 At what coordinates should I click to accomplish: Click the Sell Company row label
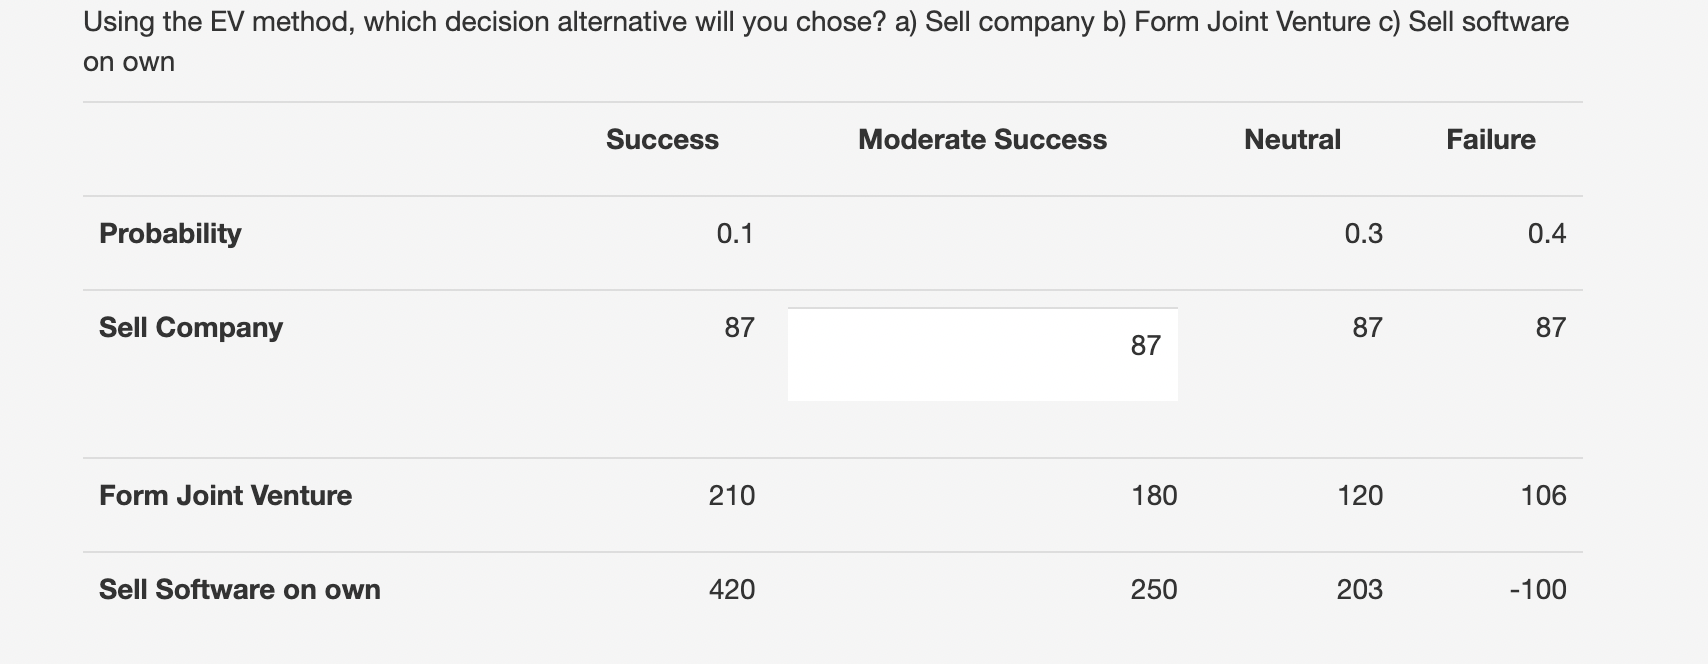pos(189,326)
